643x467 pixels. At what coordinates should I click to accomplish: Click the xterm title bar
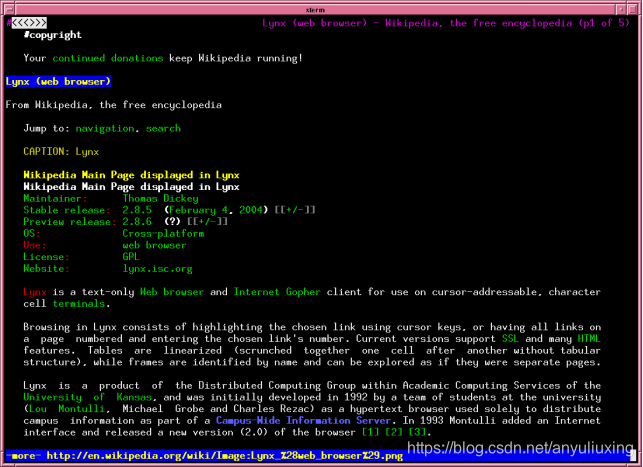coord(315,9)
